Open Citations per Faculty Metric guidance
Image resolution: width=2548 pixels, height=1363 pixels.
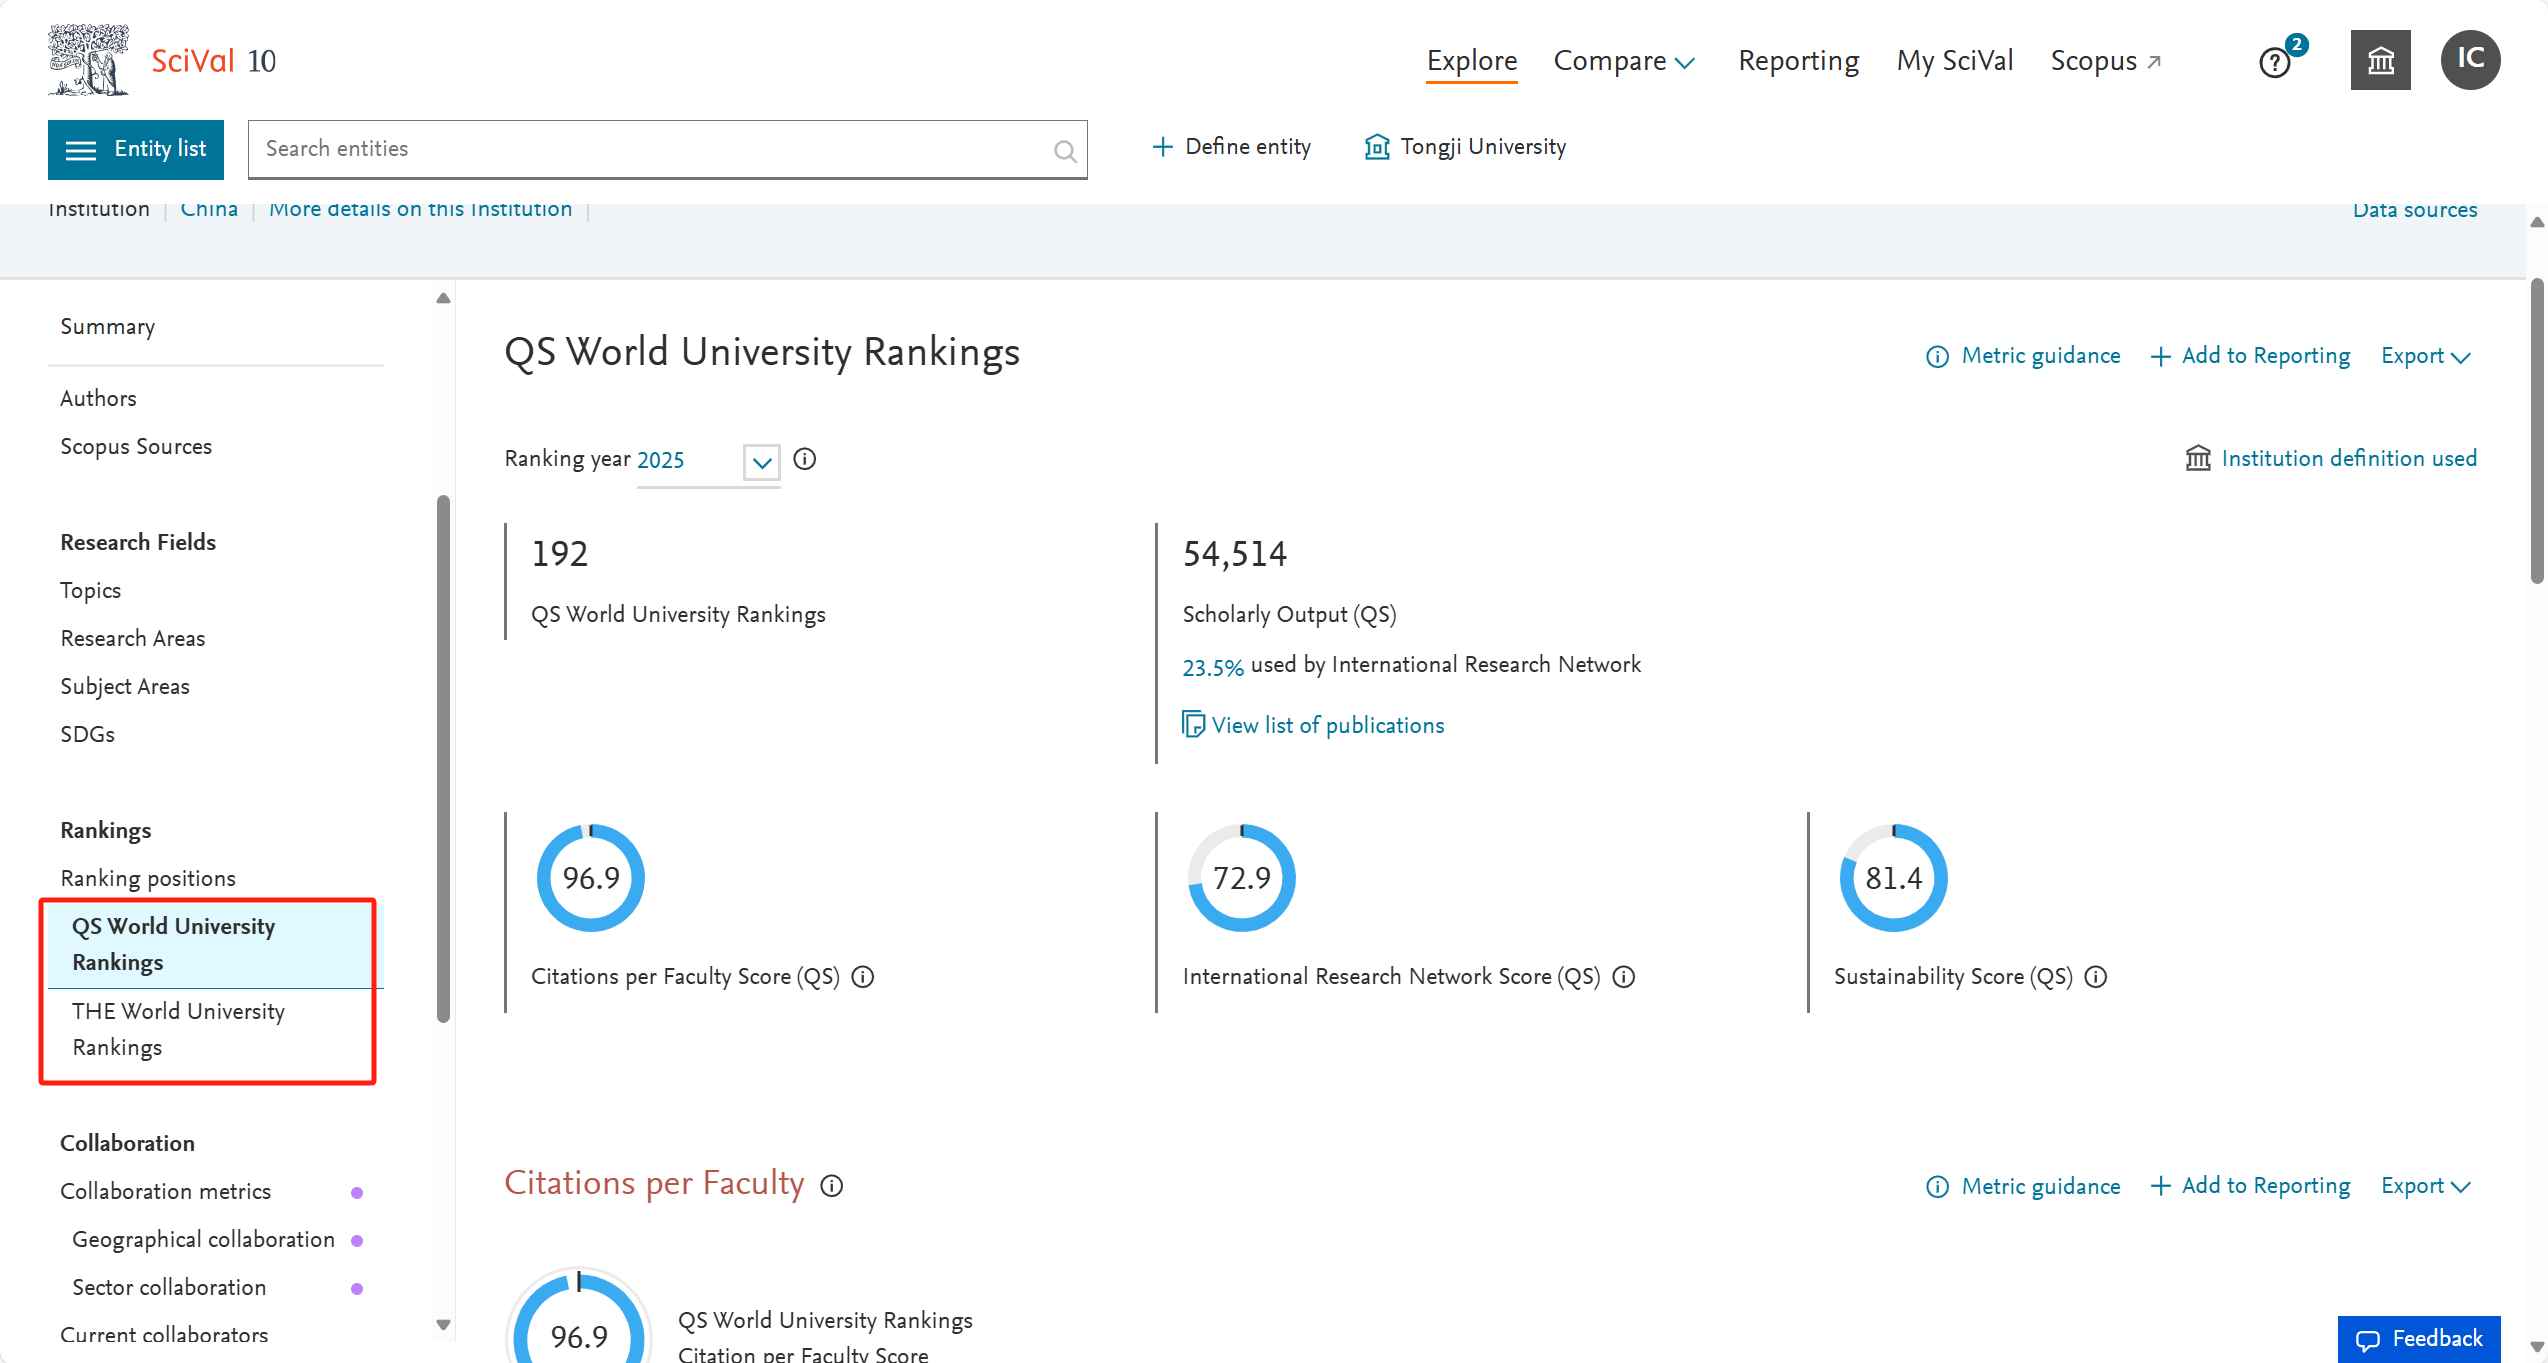[x=2023, y=1186]
